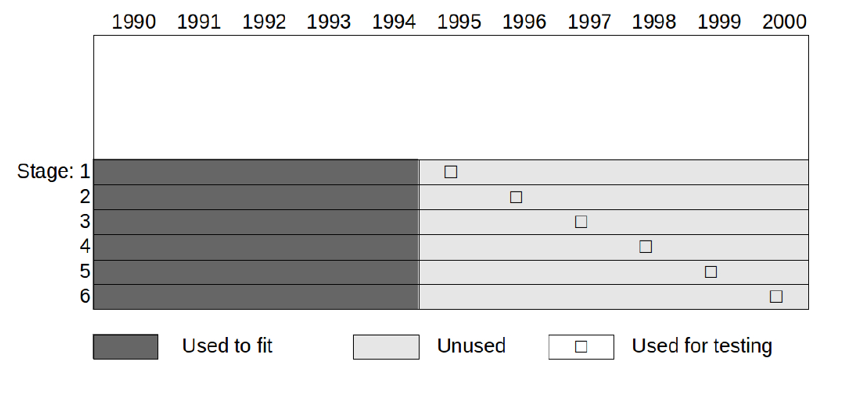Click the row label for stage 6
The image size is (841, 402).
pos(85,297)
